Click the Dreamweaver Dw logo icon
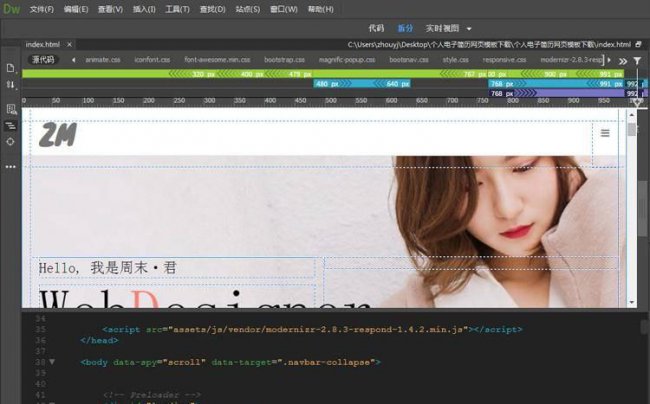The width and height of the screenshot is (650, 404). click(11, 8)
